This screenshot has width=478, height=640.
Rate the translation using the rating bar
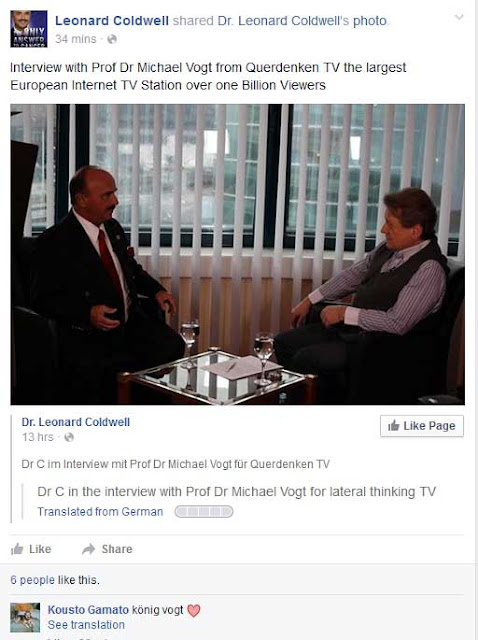coord(204,511)
